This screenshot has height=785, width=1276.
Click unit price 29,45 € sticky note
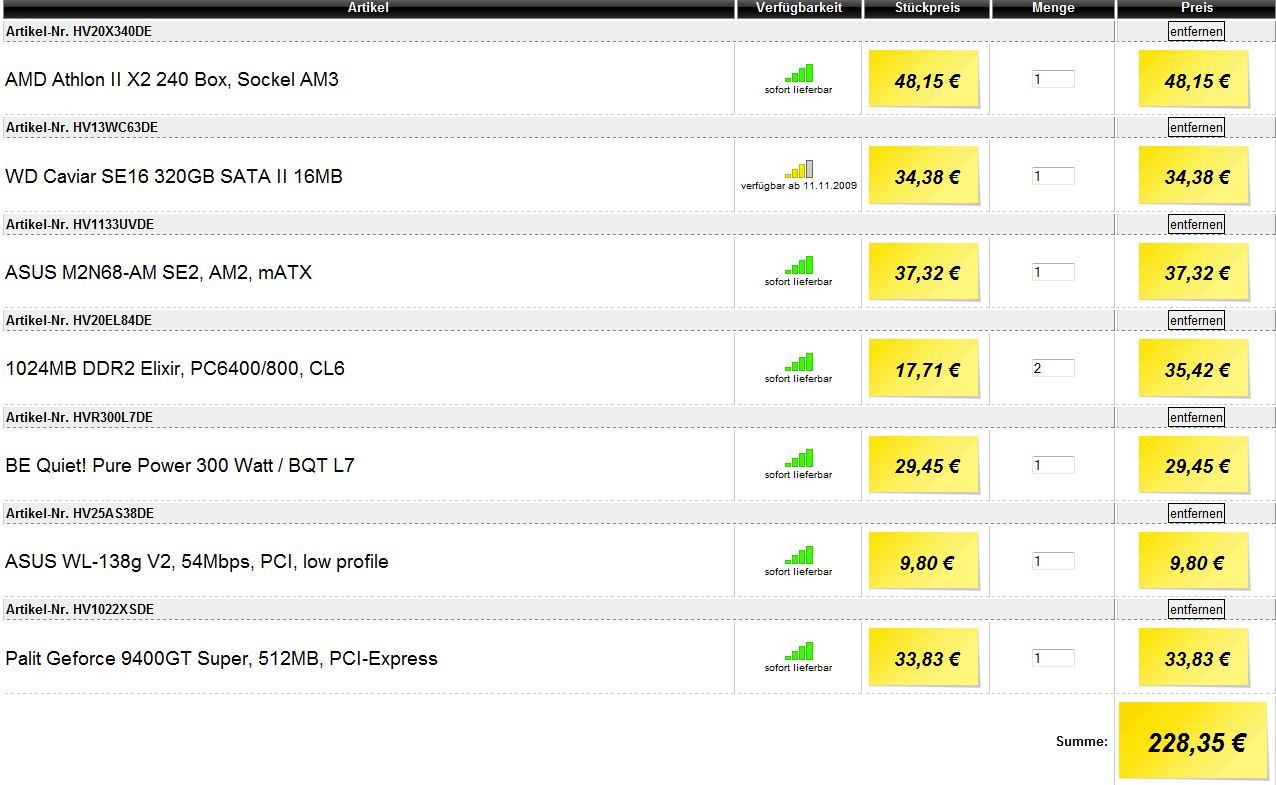tap(924, 465)
